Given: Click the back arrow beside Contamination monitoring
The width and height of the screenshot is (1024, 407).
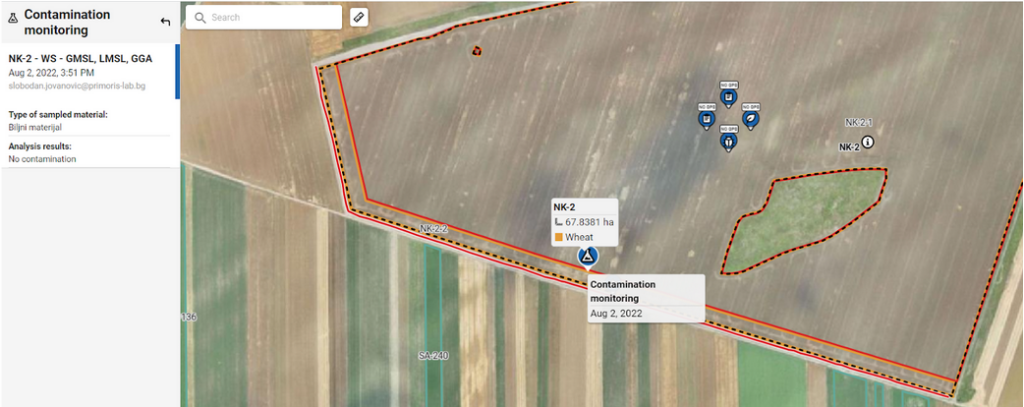Looking at the screenshot, I should [165, 22].
